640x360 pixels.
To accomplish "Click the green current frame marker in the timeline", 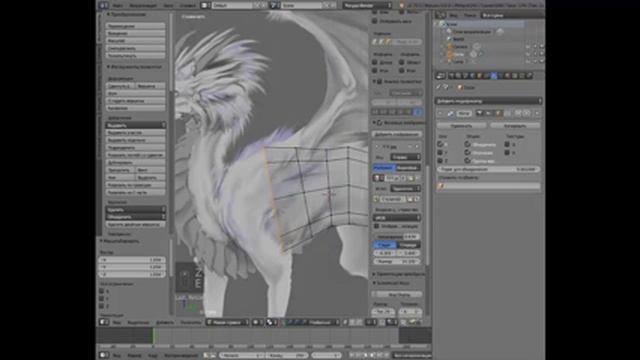I will point(154,336).
